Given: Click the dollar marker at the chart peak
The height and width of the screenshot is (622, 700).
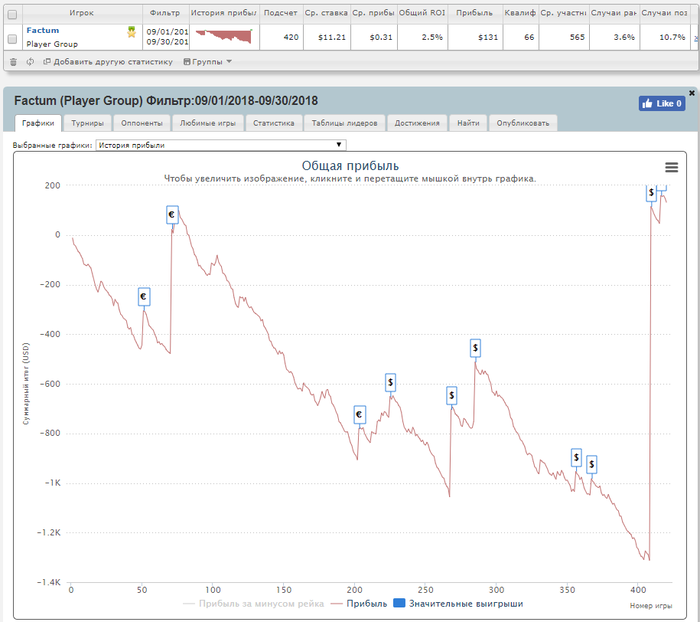Looking at the screenshot, I should 652,192.
